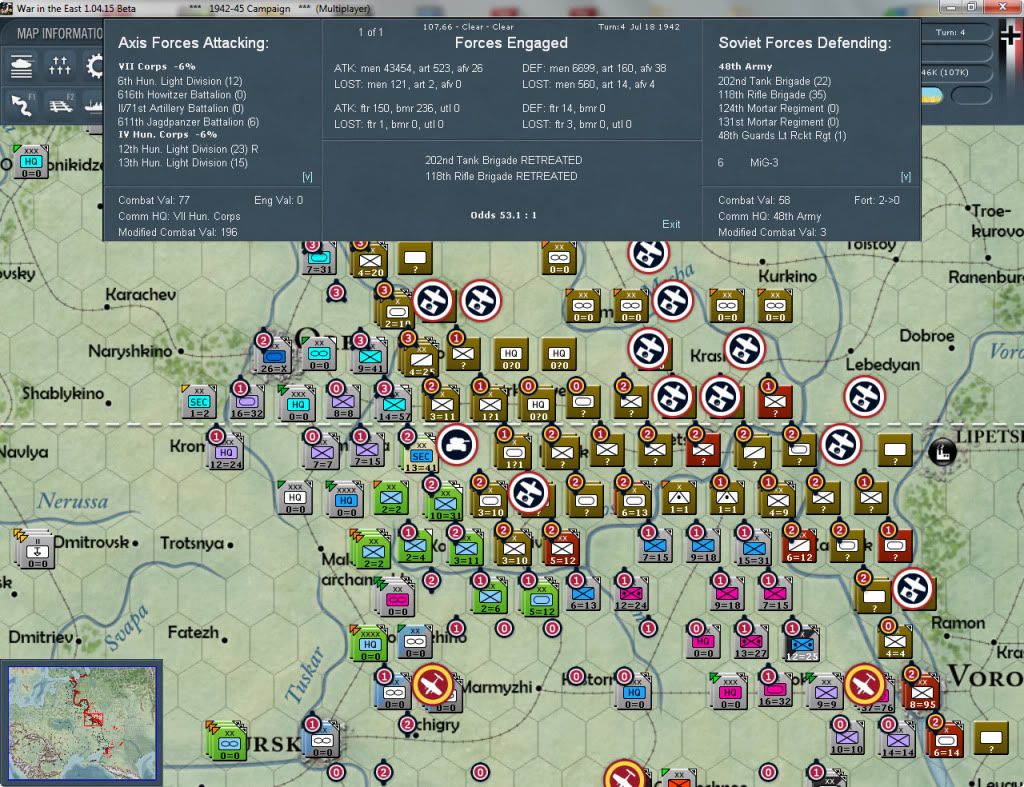Select the red 6=14 armored counter
The width and height of the screenshot is (1024, 787).
click(x=946, y=740)
